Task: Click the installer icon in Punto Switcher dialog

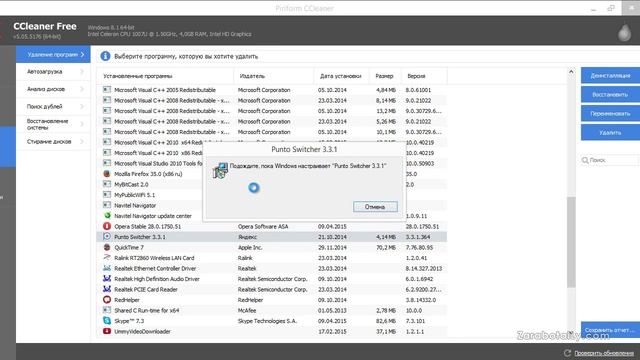Action: click(x=220, y=170)
